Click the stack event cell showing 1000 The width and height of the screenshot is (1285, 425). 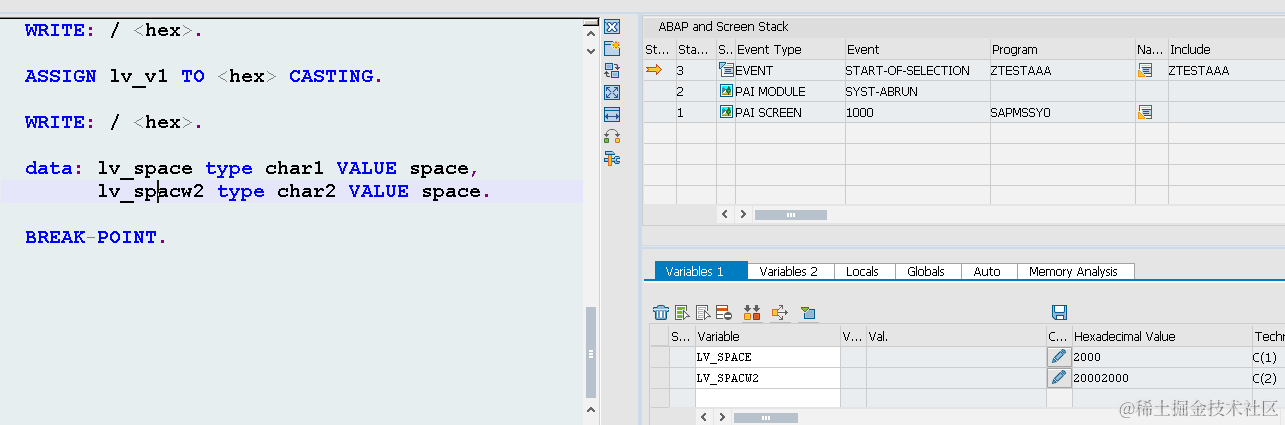click(x=916, y=112)
